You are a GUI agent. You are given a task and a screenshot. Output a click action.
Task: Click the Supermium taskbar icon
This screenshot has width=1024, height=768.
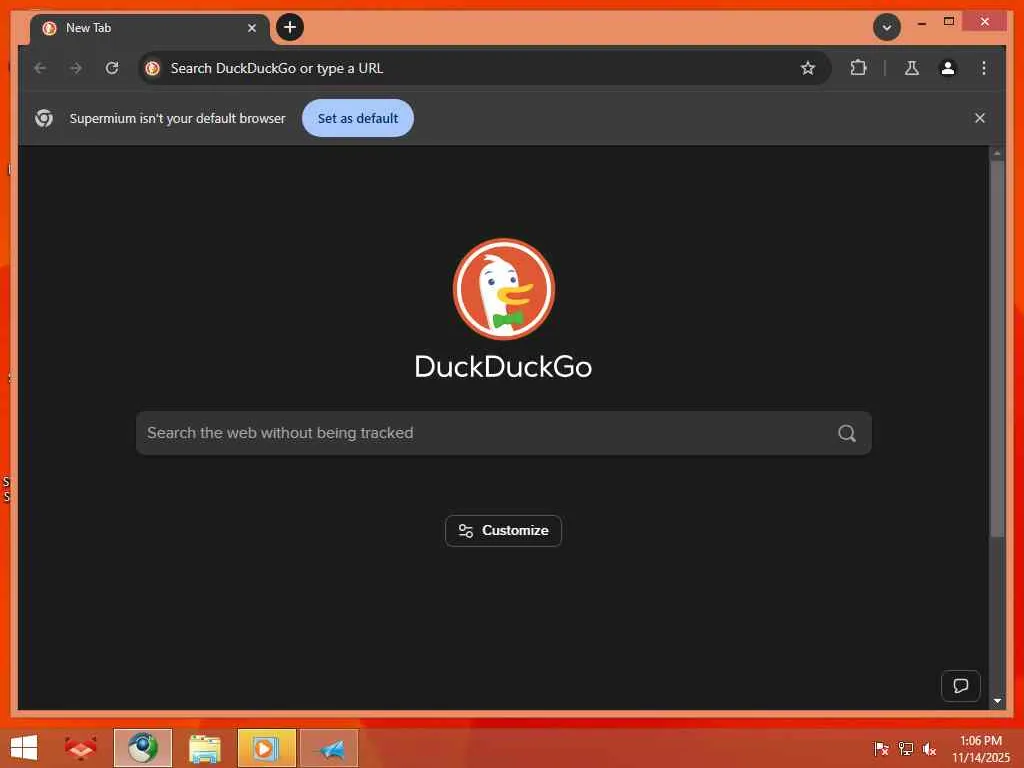point(142,748)
